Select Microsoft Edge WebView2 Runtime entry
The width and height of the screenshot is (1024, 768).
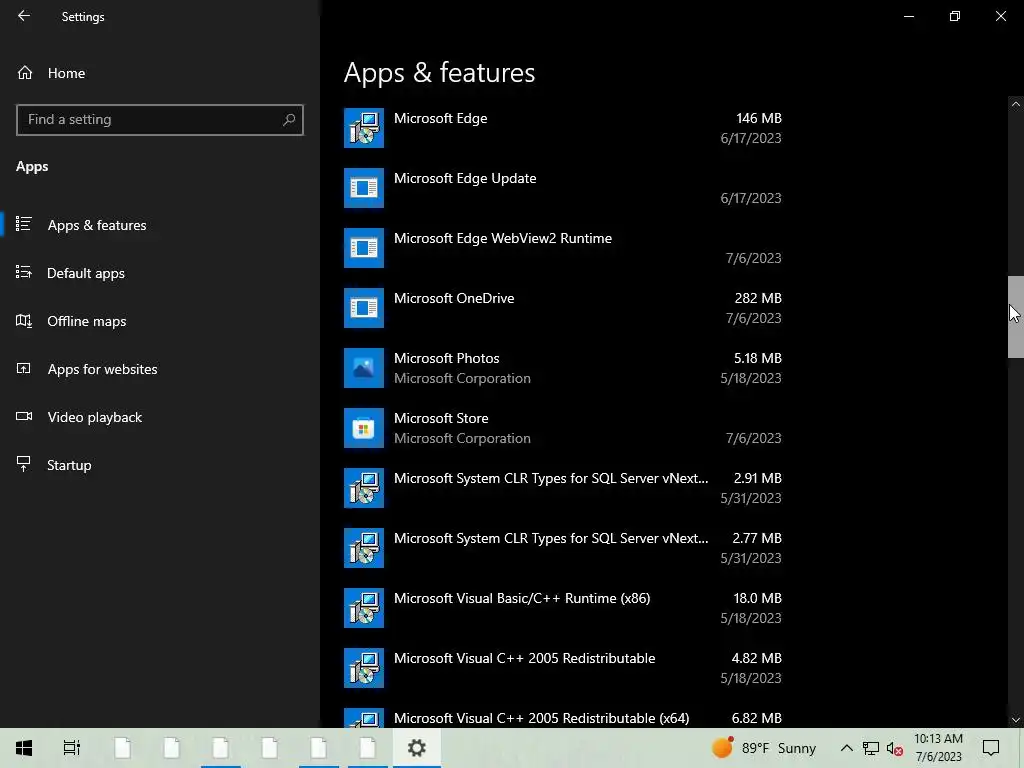pos(563,248)
